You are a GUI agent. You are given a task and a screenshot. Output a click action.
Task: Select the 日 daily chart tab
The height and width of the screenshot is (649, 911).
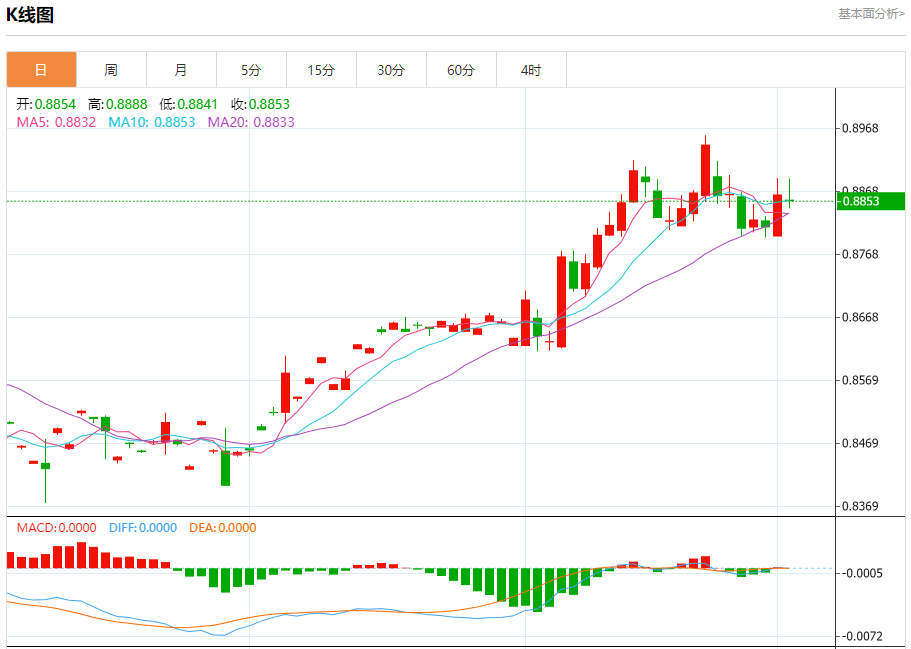[41, 70]
